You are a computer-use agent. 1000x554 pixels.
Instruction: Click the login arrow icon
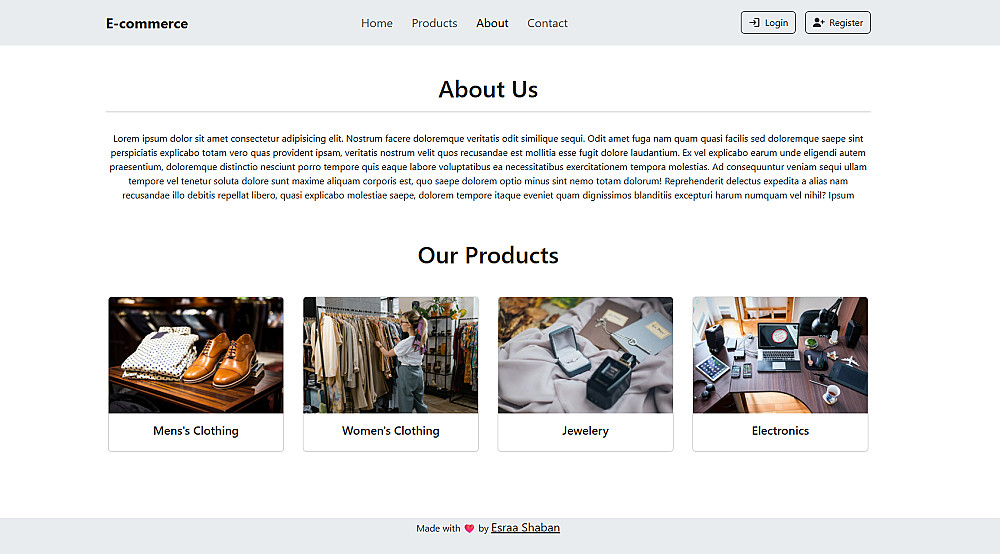[x=754, y=23]
